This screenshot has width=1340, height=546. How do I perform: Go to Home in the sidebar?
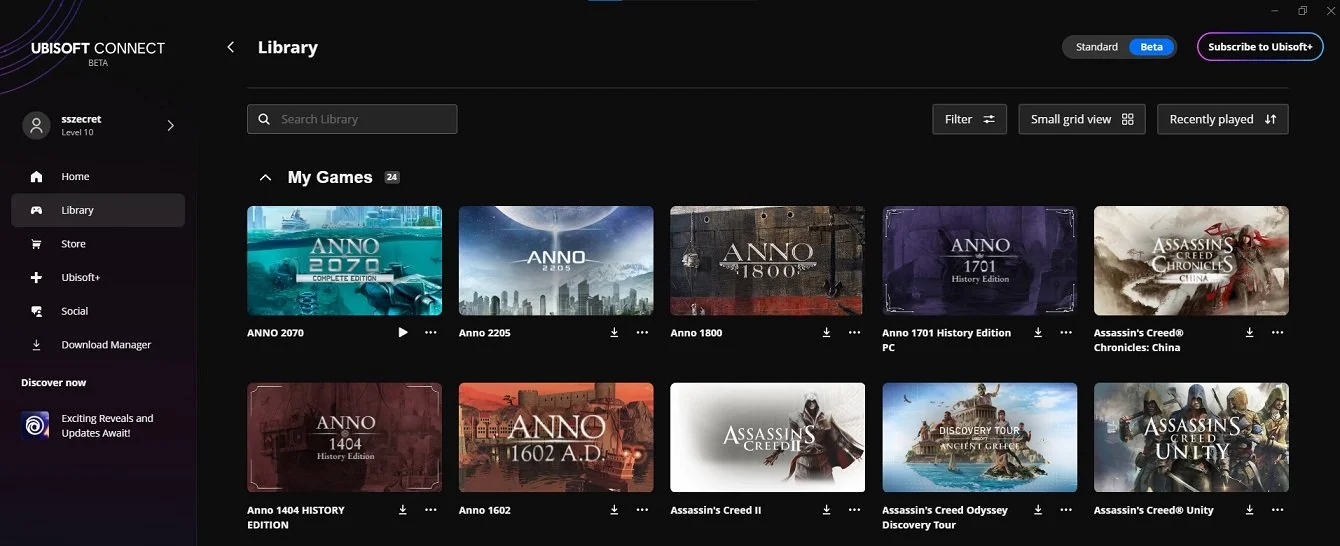pos(98,176)
